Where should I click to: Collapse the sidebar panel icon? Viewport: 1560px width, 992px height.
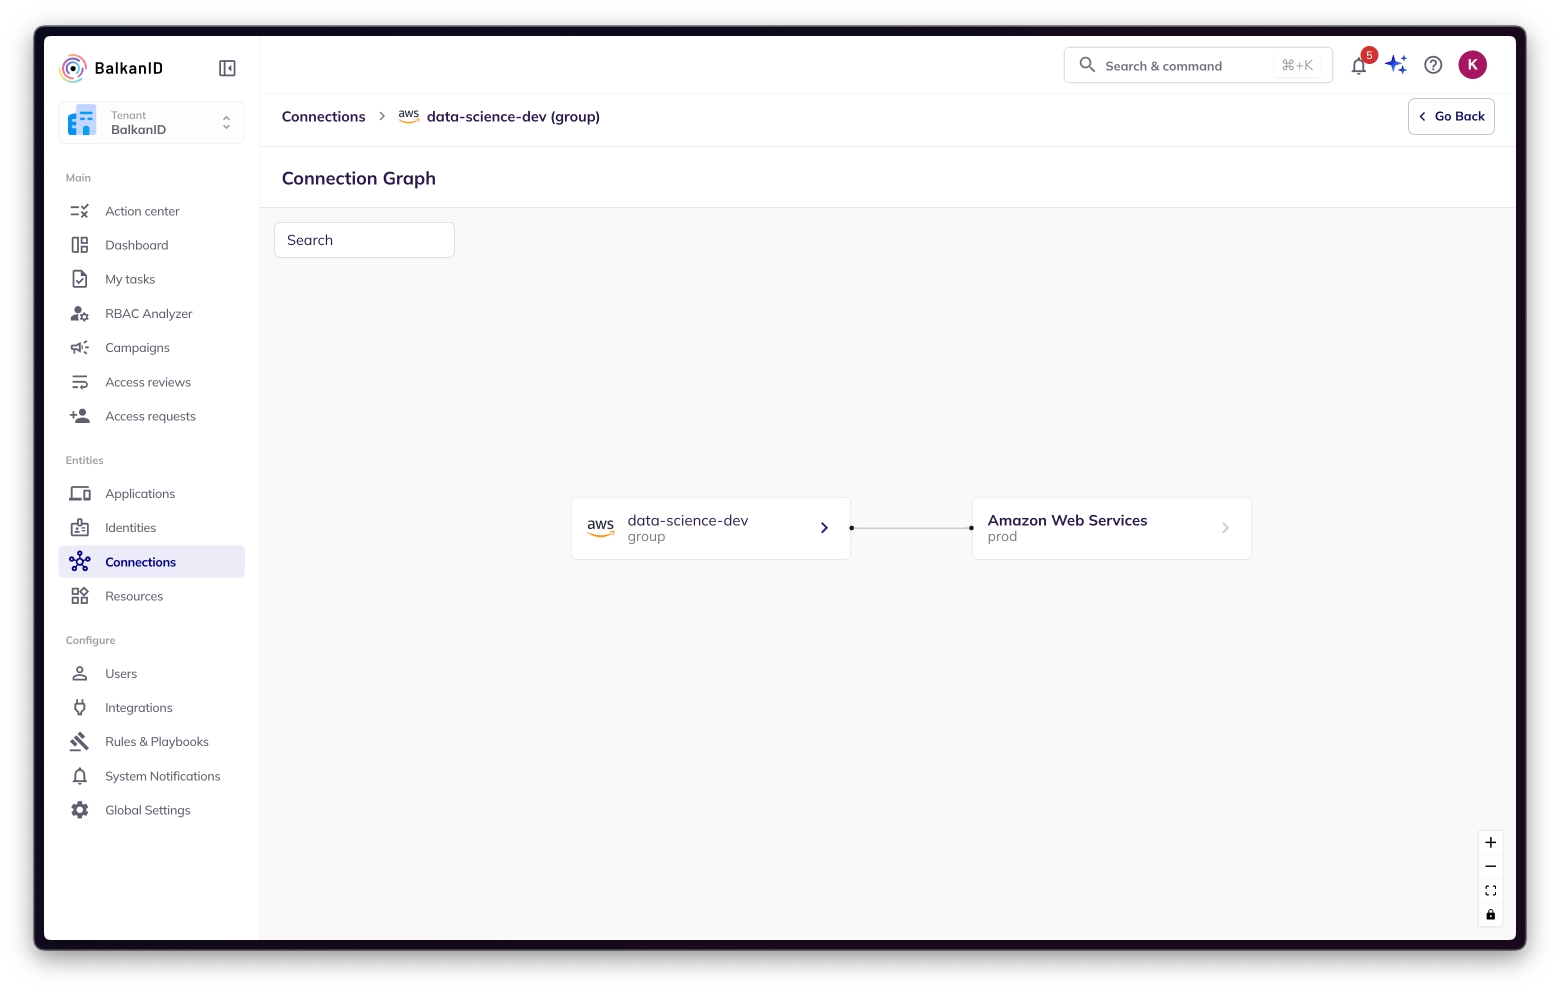click(x=227, y=68)
